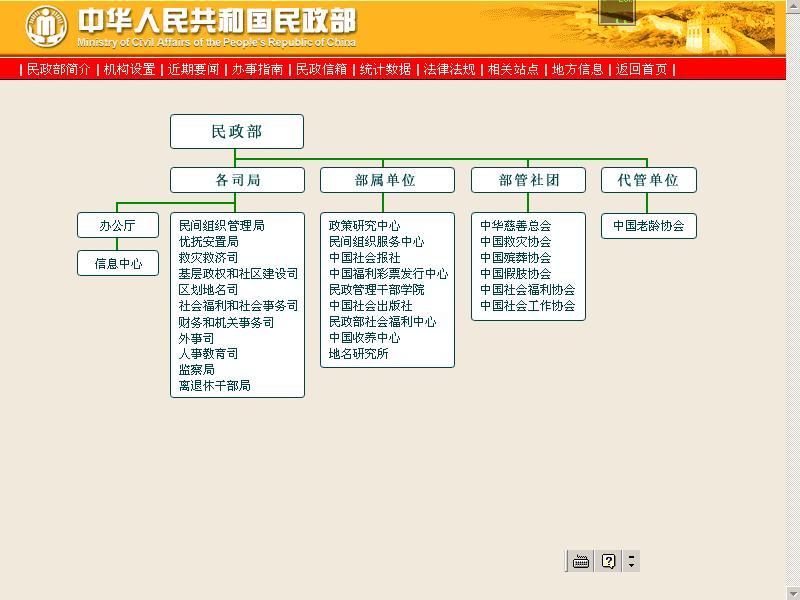
Task: Open the 中国社会工作协会 link
Action: pyautogui.click(x=528, y=306)
